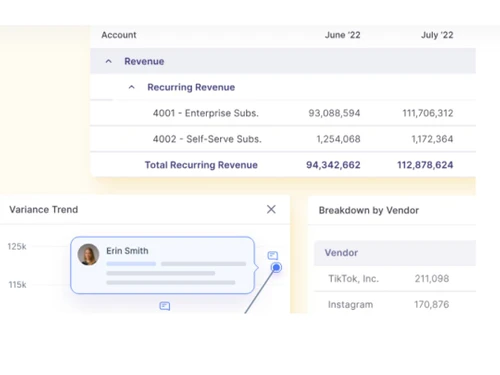Collapse the Recurring Revenue chevron

pyautogui.click(x=132, y=87)
